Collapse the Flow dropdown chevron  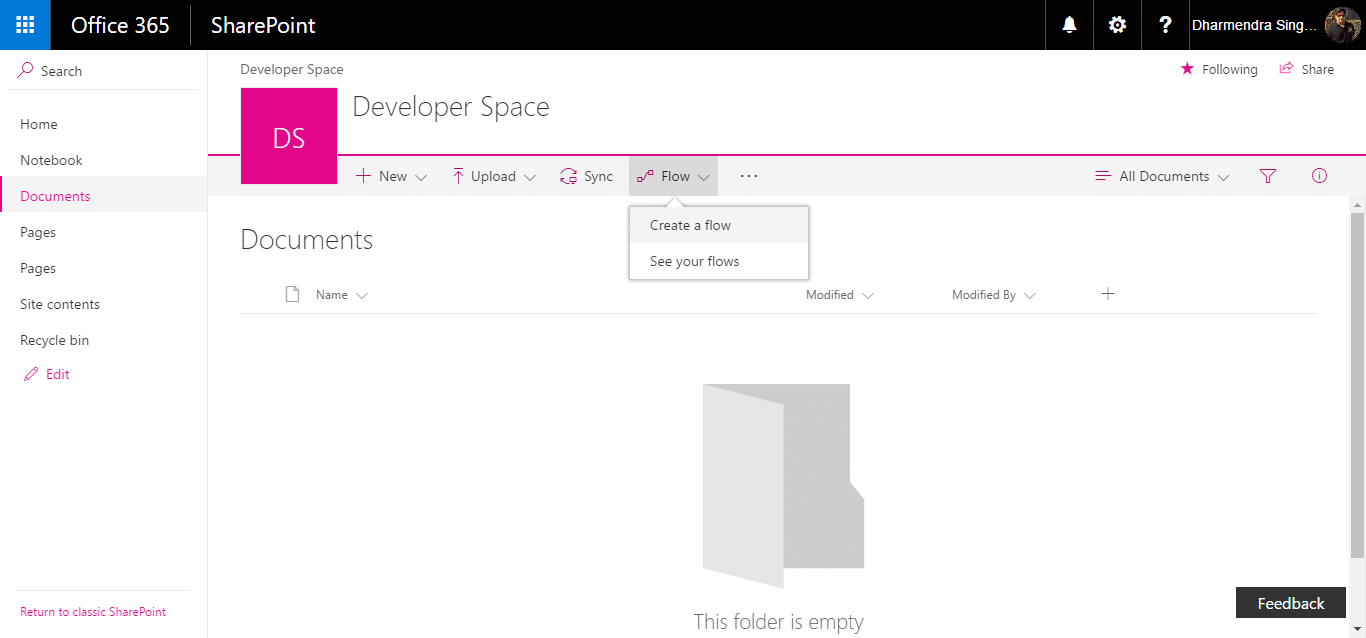pos(704,177)
